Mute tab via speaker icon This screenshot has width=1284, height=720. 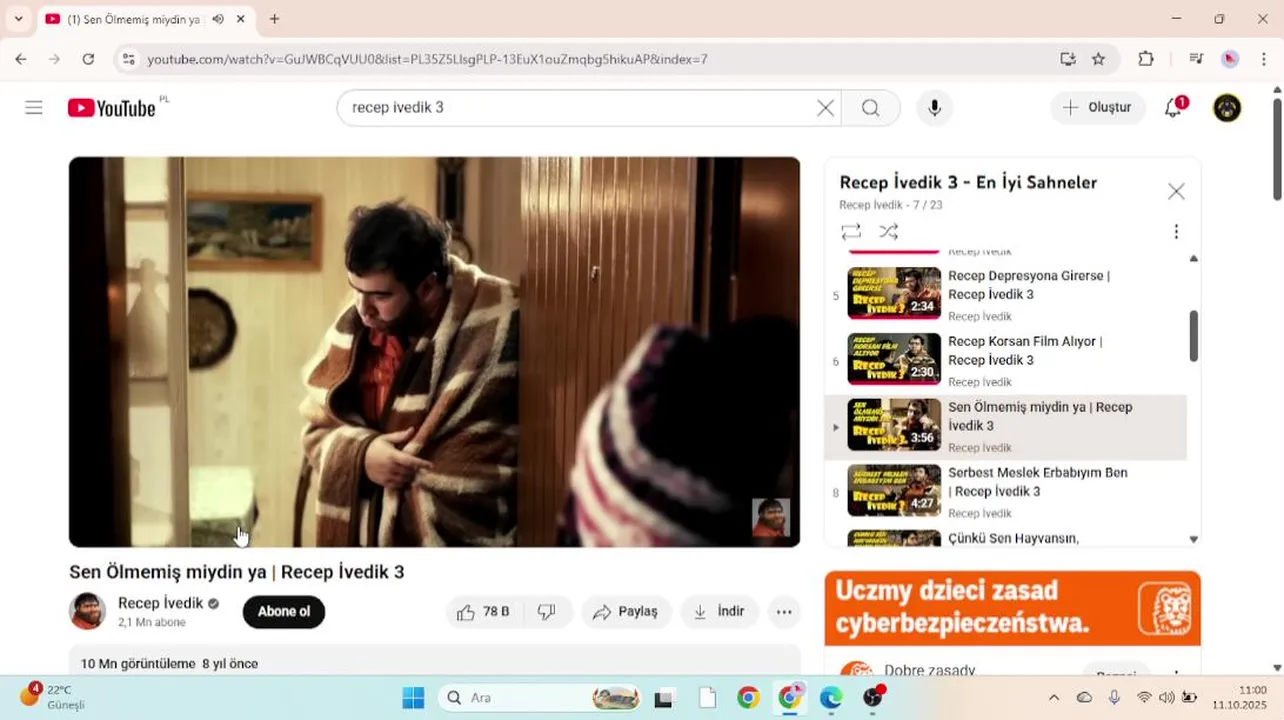tap(218, 19)
